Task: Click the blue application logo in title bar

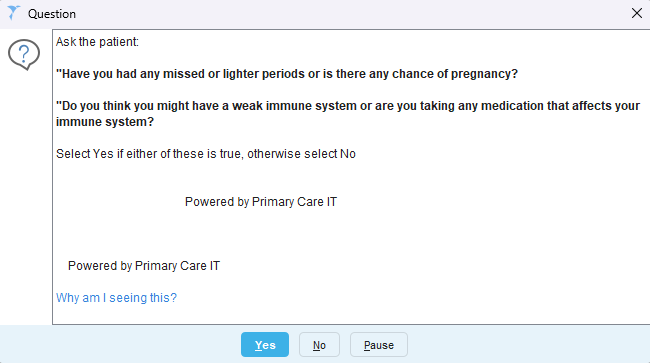Action: tap(13, 13)
